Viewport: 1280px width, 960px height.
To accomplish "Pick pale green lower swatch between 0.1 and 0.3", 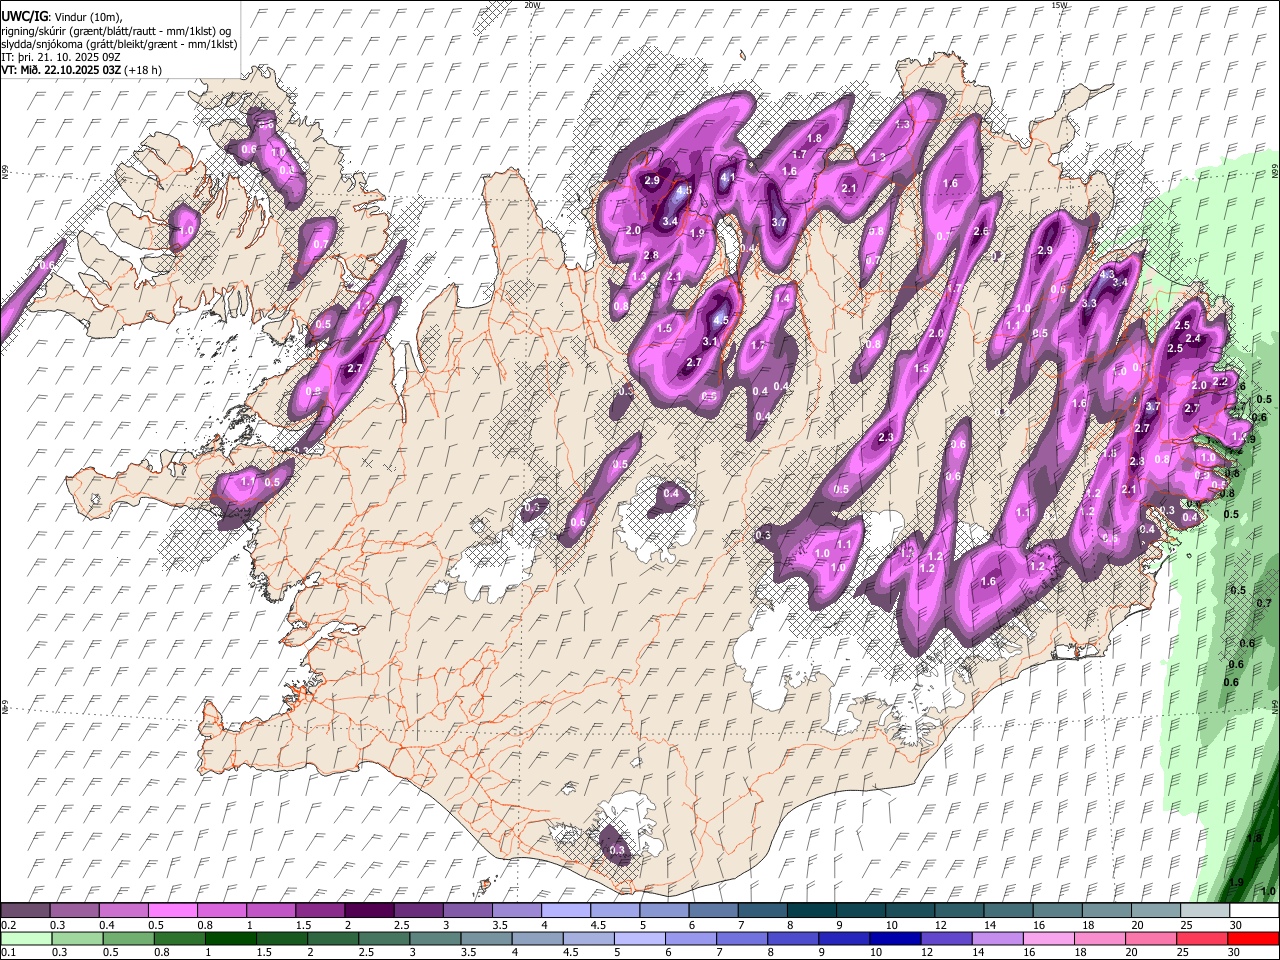I will tap(26, 938).
